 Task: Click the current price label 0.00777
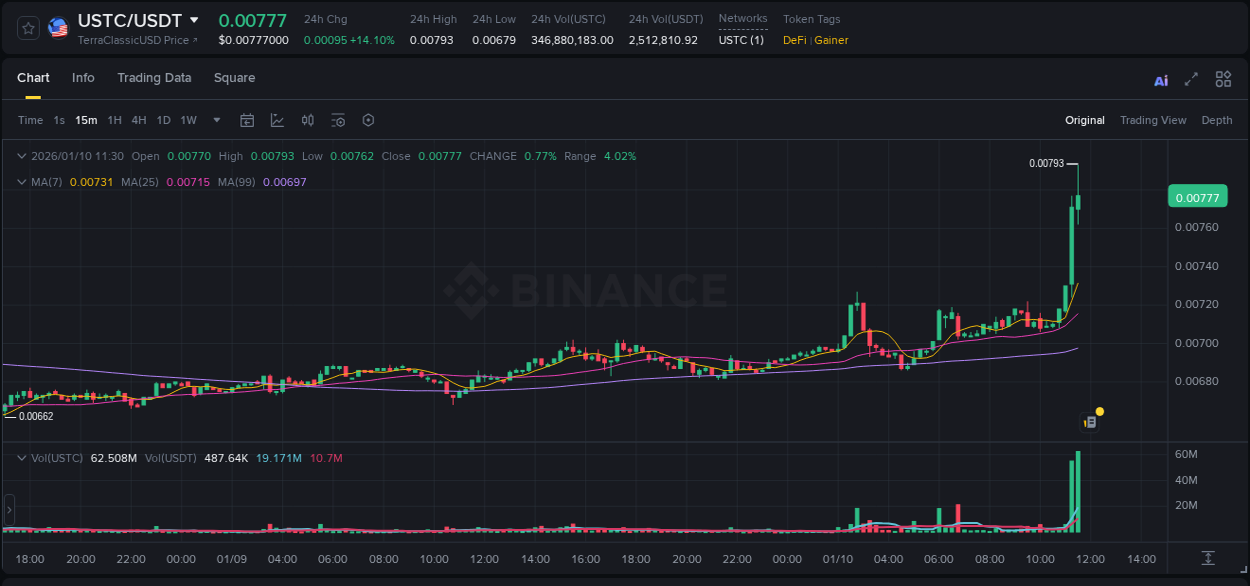coord(1197,197)
